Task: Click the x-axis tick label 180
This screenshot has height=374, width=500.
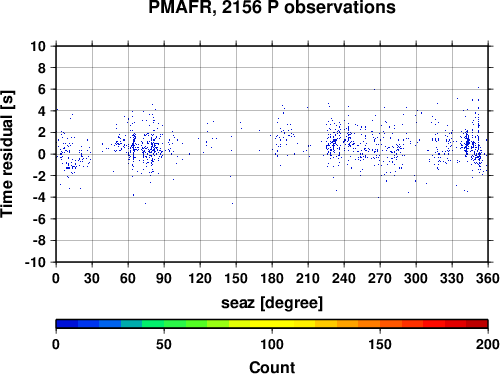Action: pos(272,278)
